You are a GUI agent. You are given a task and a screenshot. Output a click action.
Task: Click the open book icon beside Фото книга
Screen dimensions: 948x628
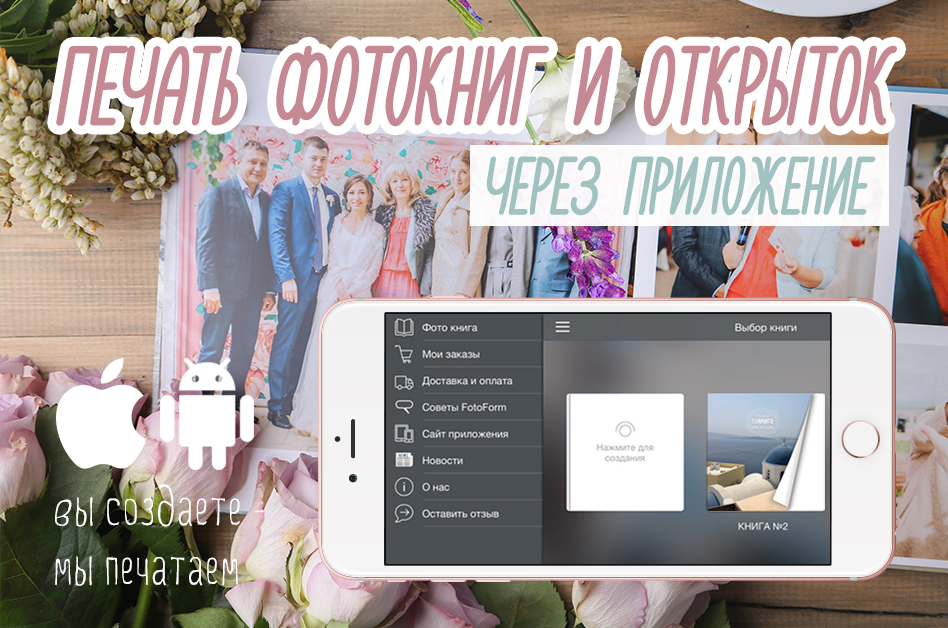(404, 327)
